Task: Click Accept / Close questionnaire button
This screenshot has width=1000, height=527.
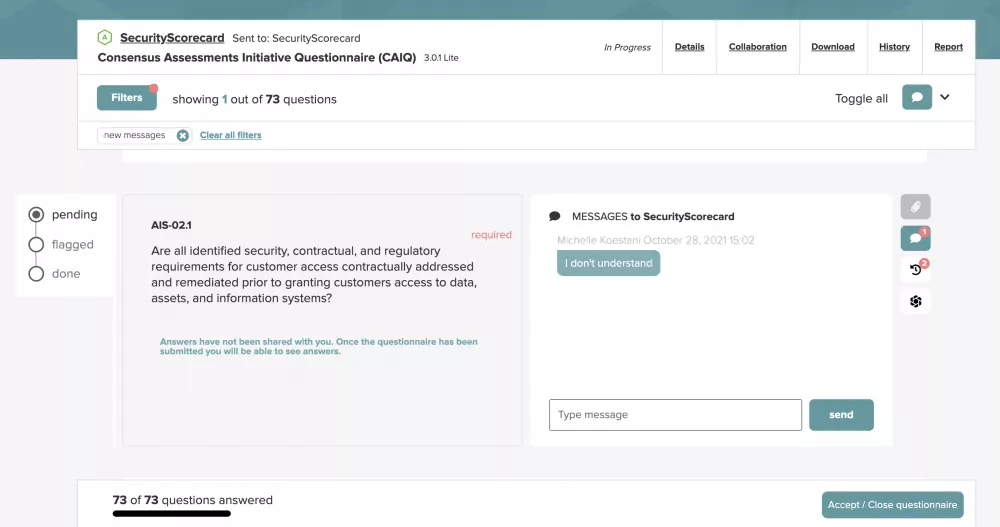Action: [x=892, y=505]
